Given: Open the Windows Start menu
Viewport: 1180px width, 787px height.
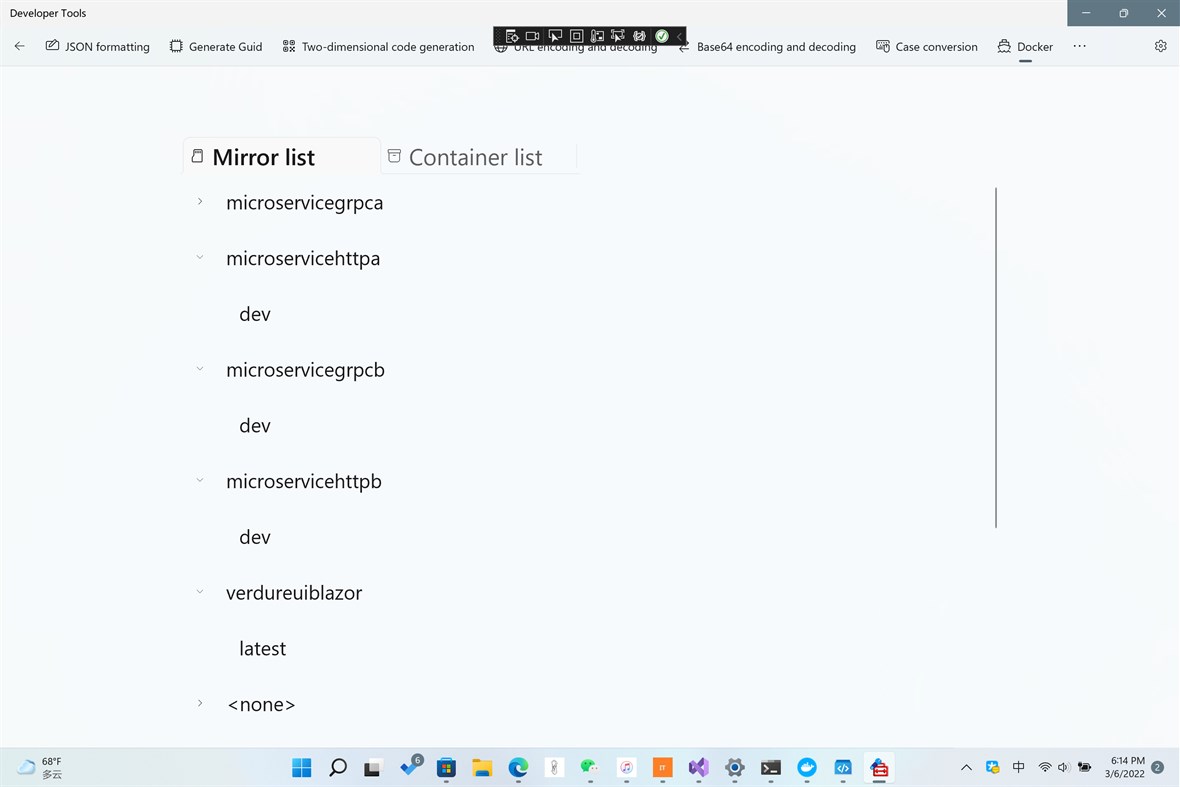Looking at the screenshot, I should [302, 767].
